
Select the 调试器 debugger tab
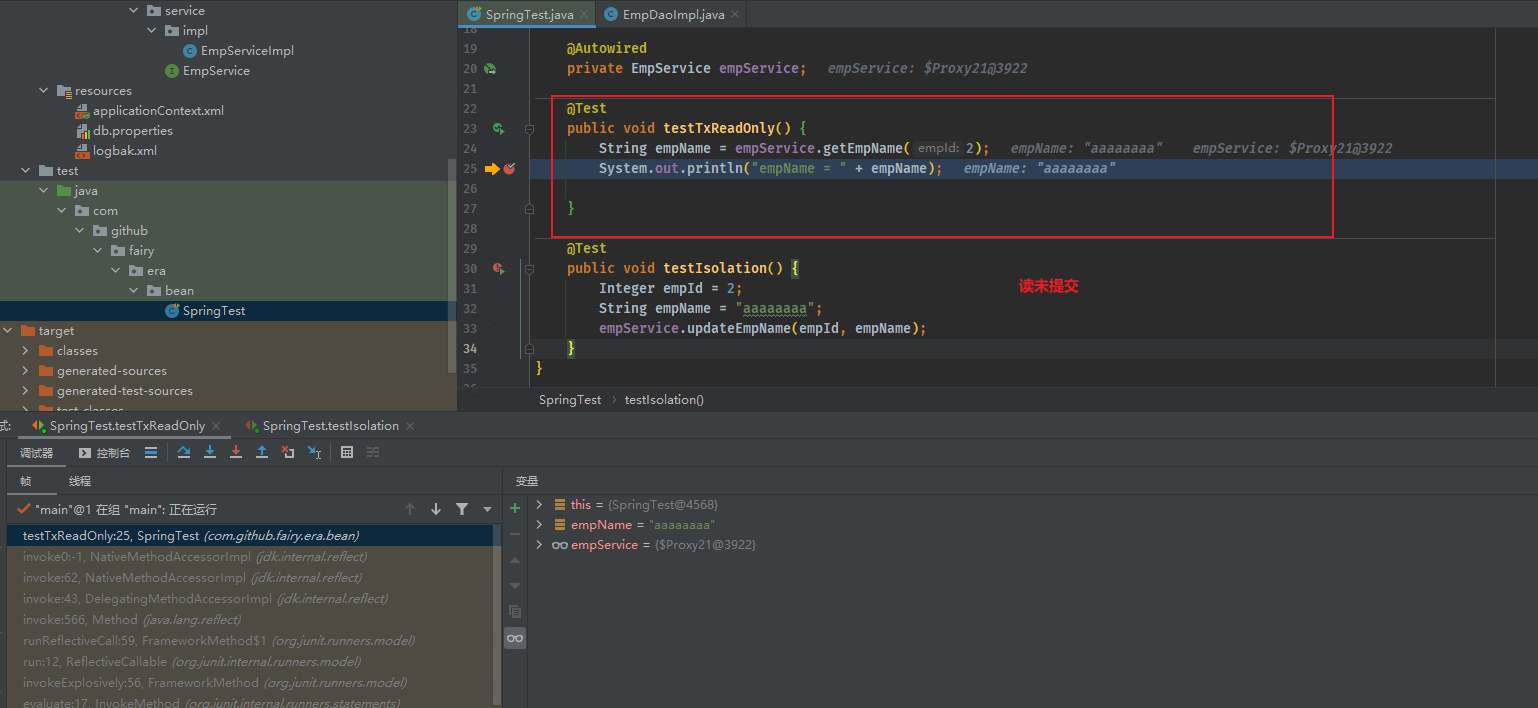[36, 452]
